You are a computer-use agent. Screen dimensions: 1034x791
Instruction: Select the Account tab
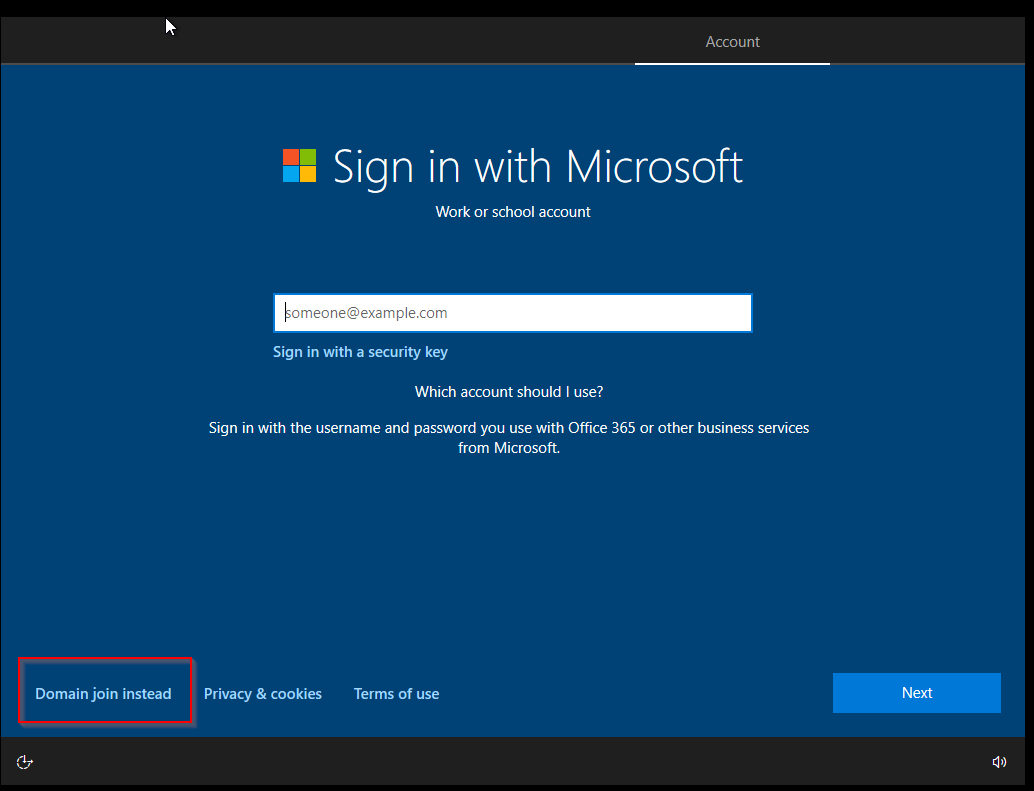tap(732, 42)
